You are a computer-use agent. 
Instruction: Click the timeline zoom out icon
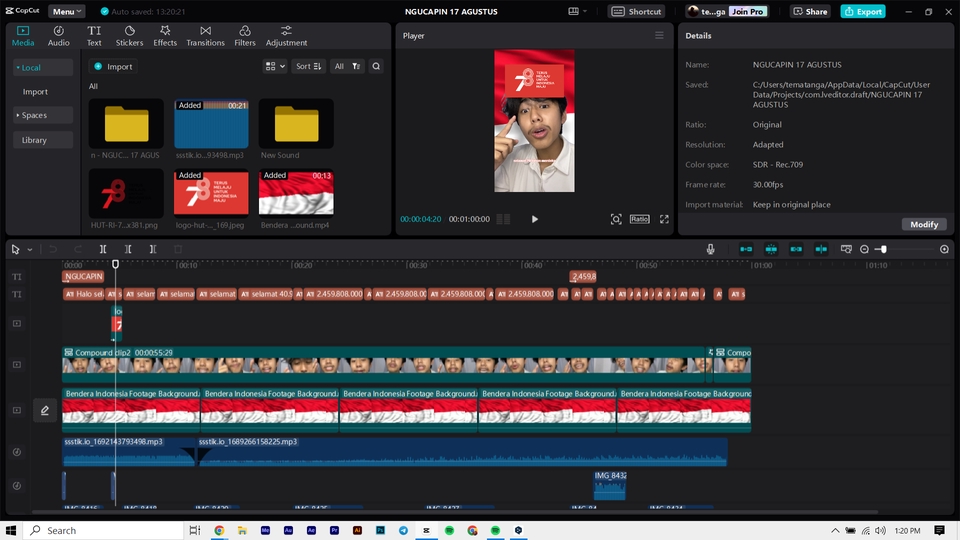864,249
